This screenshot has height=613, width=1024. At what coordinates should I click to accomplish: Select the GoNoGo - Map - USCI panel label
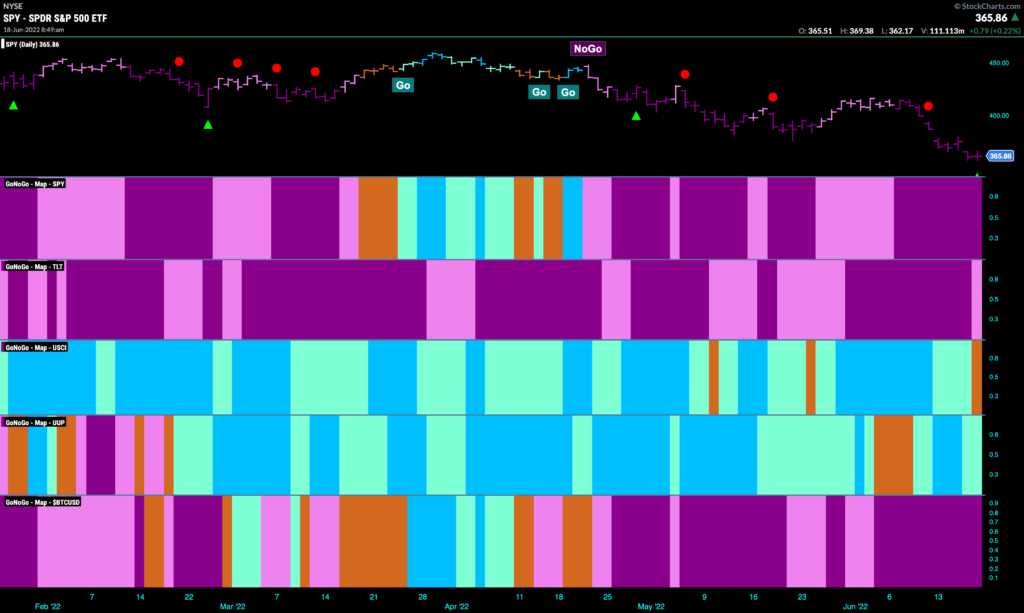35,347
